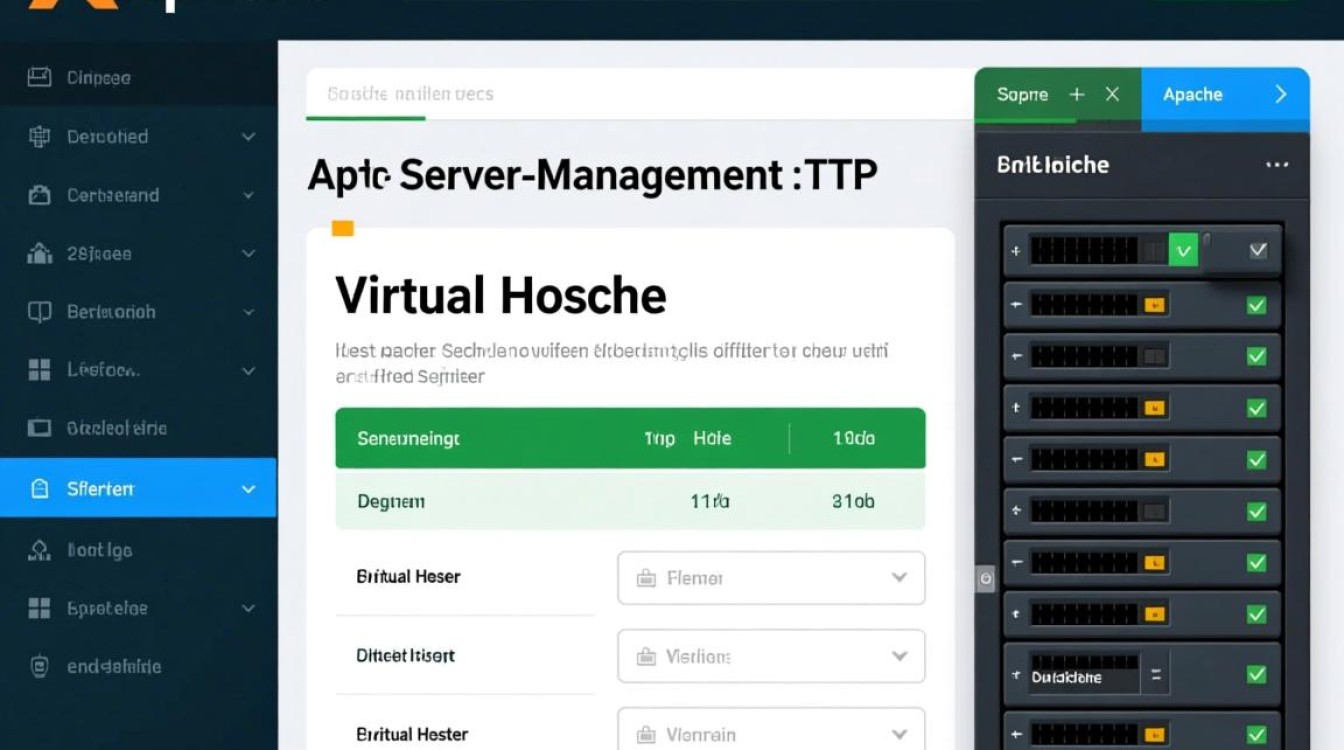The height and width of the screenshot is (750, 1344).
Task: Toggle green checkbox on first server row
Action: (1183, 250)
